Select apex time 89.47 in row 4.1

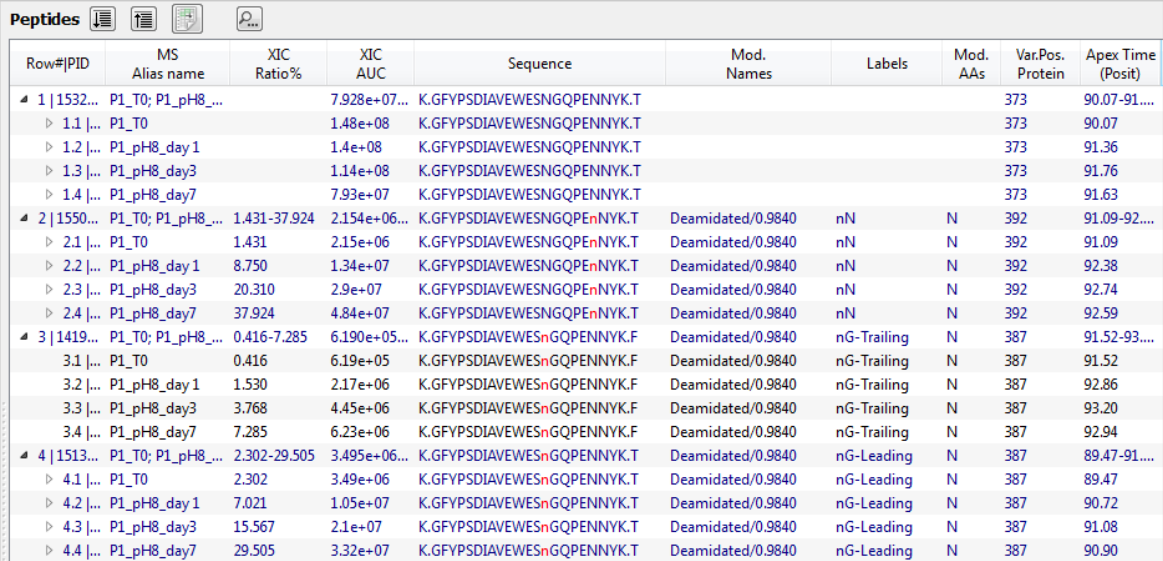[1100, 479]
